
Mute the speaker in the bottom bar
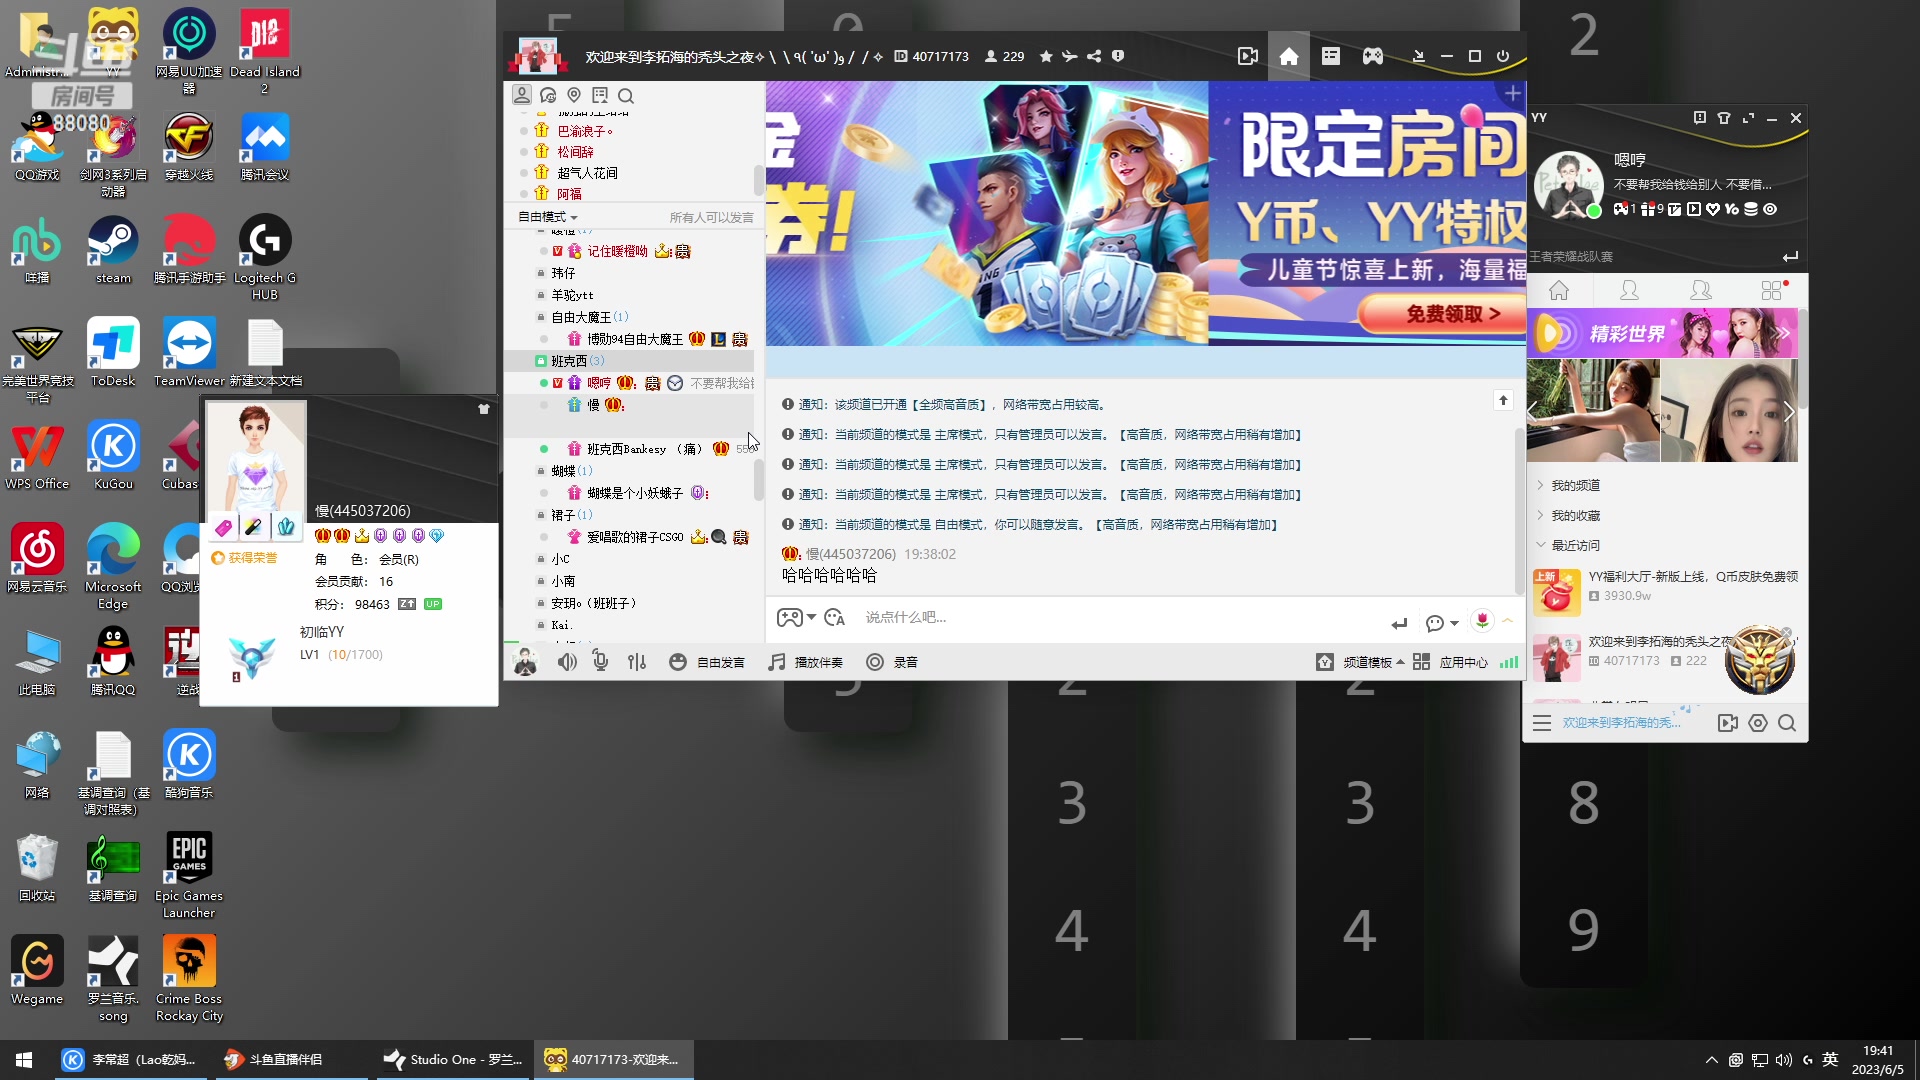pyautogui.click(x=566, y=661)
